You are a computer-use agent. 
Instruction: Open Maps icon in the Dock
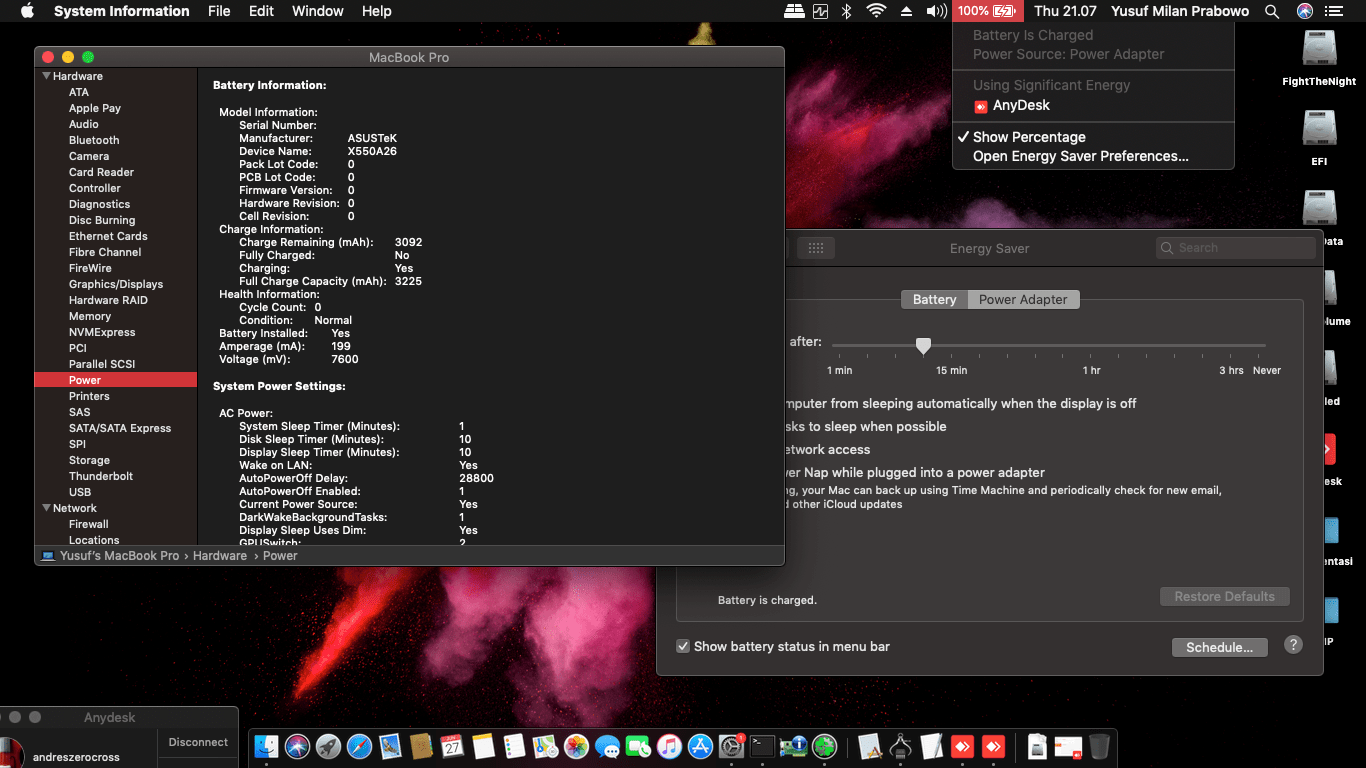tap(545, 746)
